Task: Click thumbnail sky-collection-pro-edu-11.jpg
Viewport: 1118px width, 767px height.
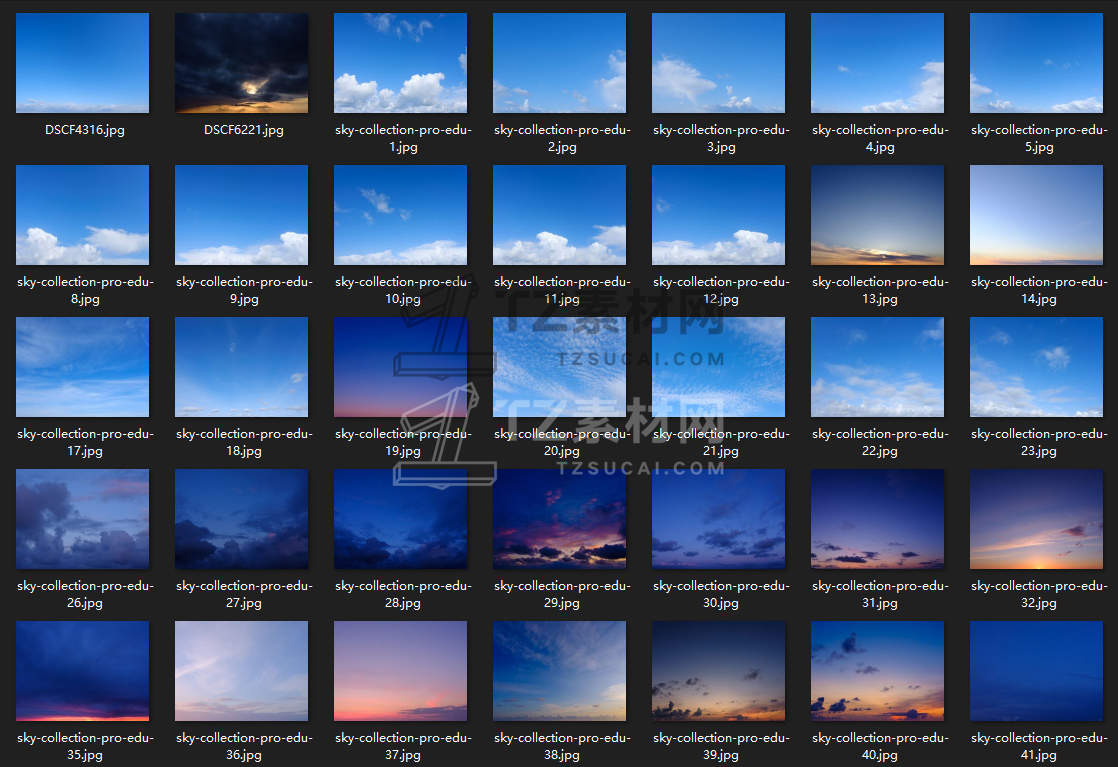Action: click(560, 215)
